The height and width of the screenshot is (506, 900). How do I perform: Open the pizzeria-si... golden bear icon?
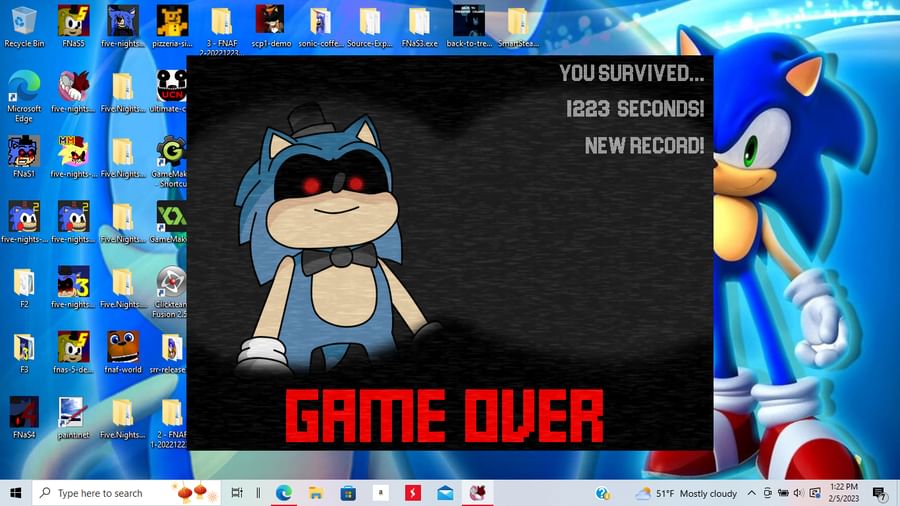coord(172,26)
